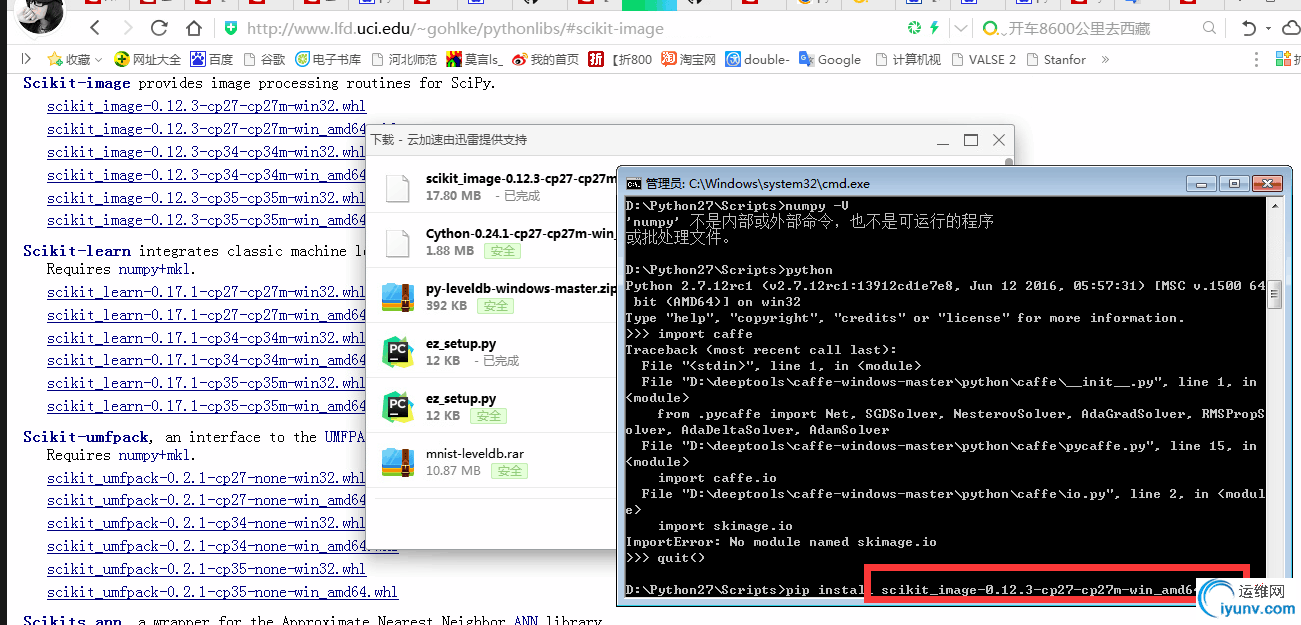The height and width of the screenshot is (625, 1301).
Task: Open the 百度 bookmark
Action: click(x=212, y=59)
